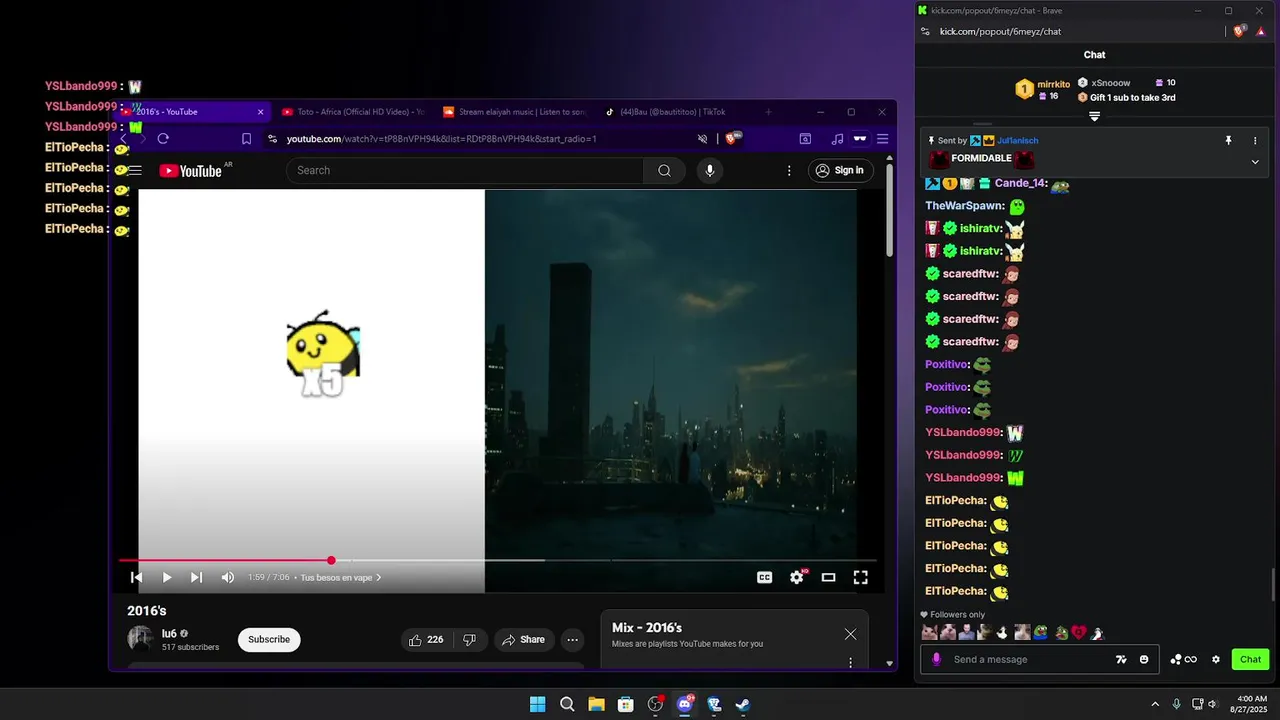Launch Steam from the taskbar
Screen dimensions: 1280x720
(x=743, y=704)
